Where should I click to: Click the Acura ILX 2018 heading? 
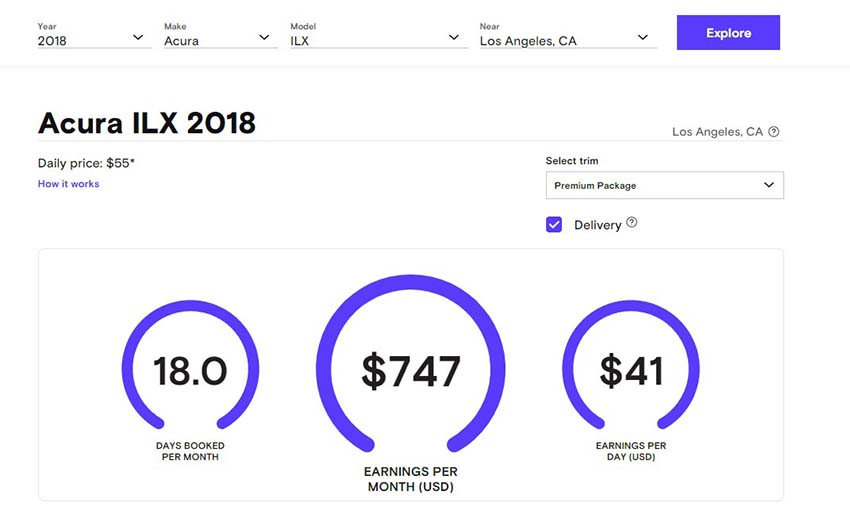click(x=146, y=123)
